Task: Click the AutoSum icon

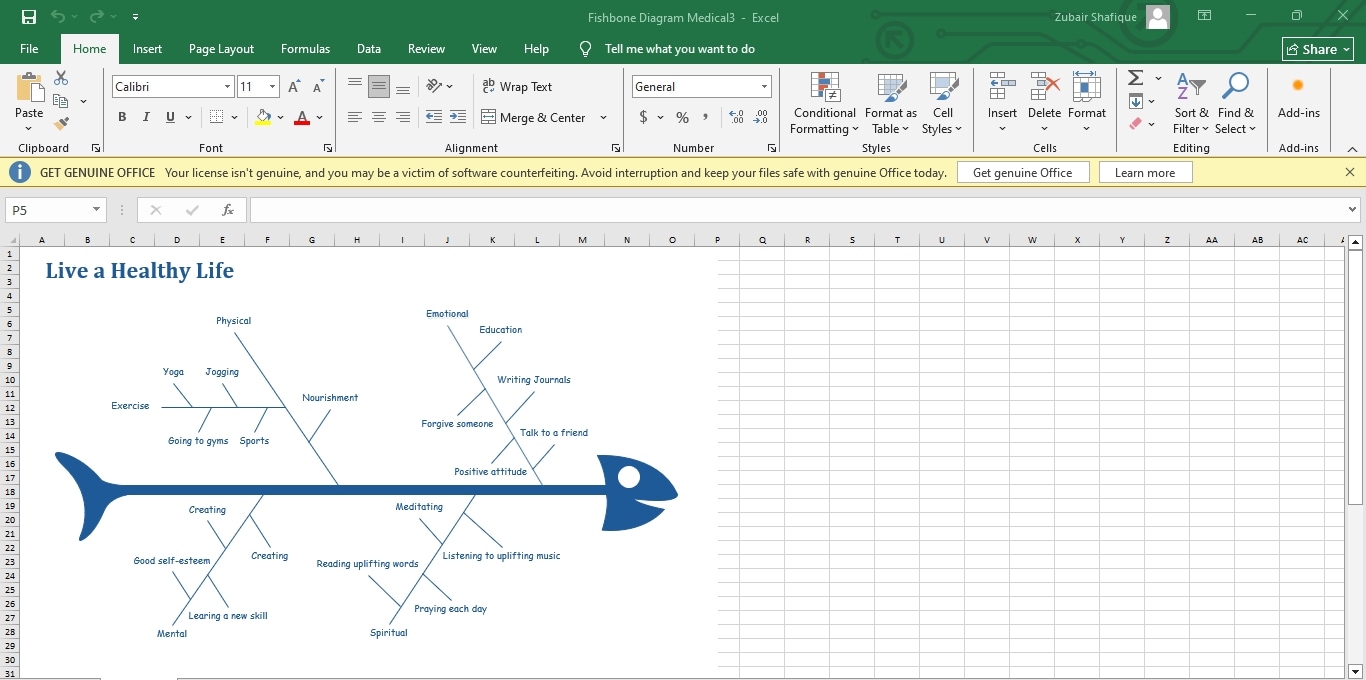Action: click(x=1135, y=77)
